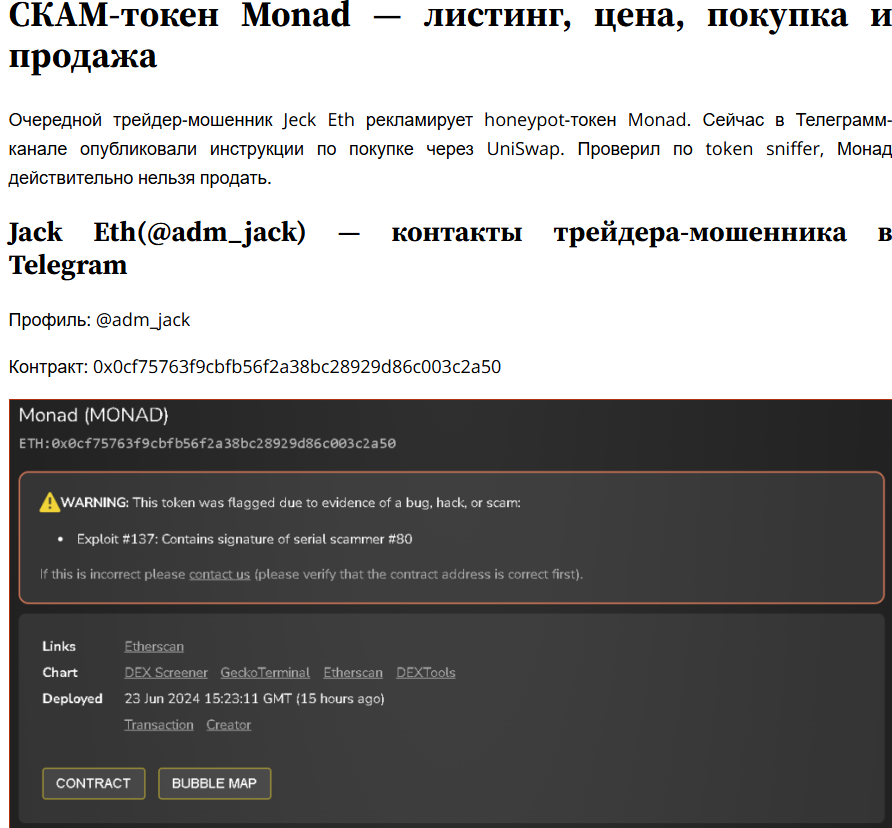Image resolution: width=892 pixels, height=828 pixels.
Task: Open the DEXTools chart link
Action: click(426, 673)
